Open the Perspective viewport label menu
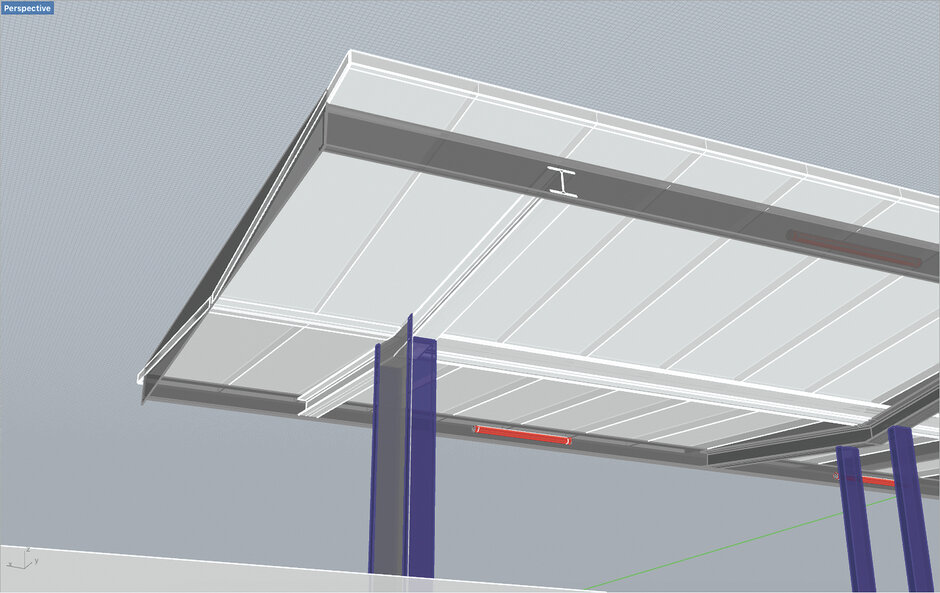This screenshot has width=940, height=593. (27, 8)
